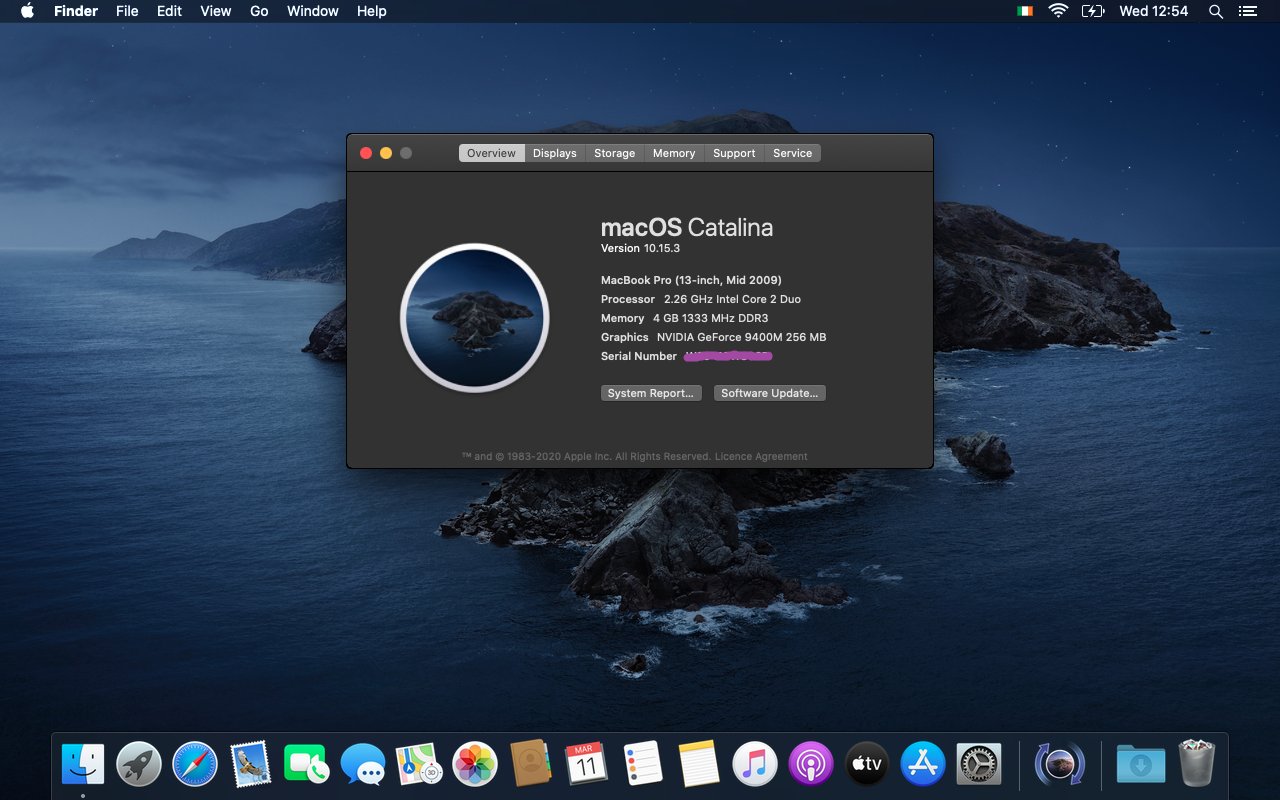Click Irish flag input source icon
The image size is (1280, 800).
pyautogui.click(x=1025, y=11)
